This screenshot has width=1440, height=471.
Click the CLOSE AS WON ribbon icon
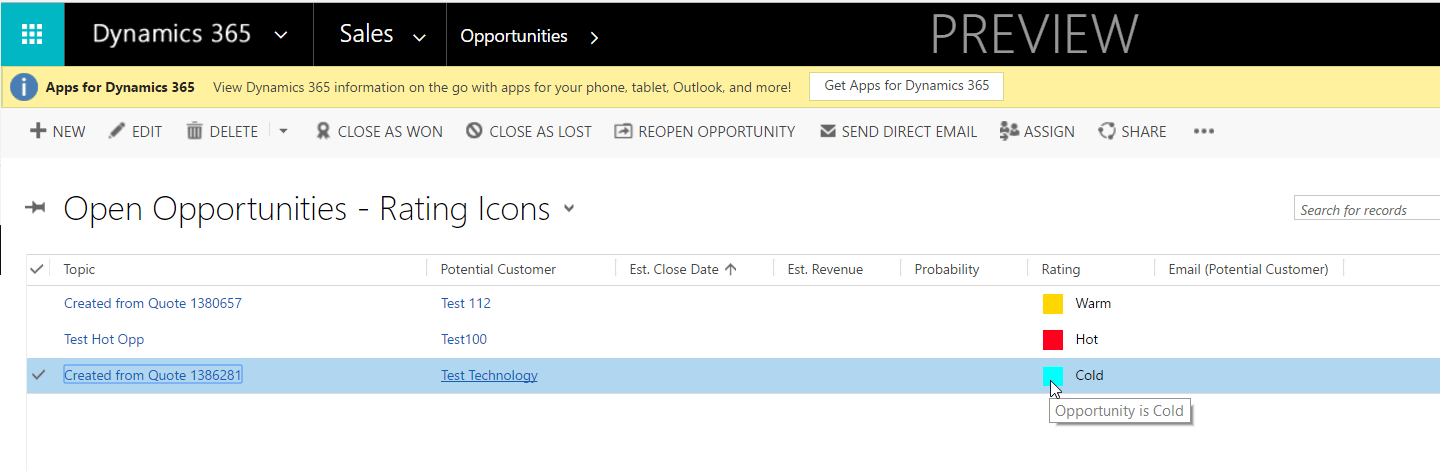323,131
